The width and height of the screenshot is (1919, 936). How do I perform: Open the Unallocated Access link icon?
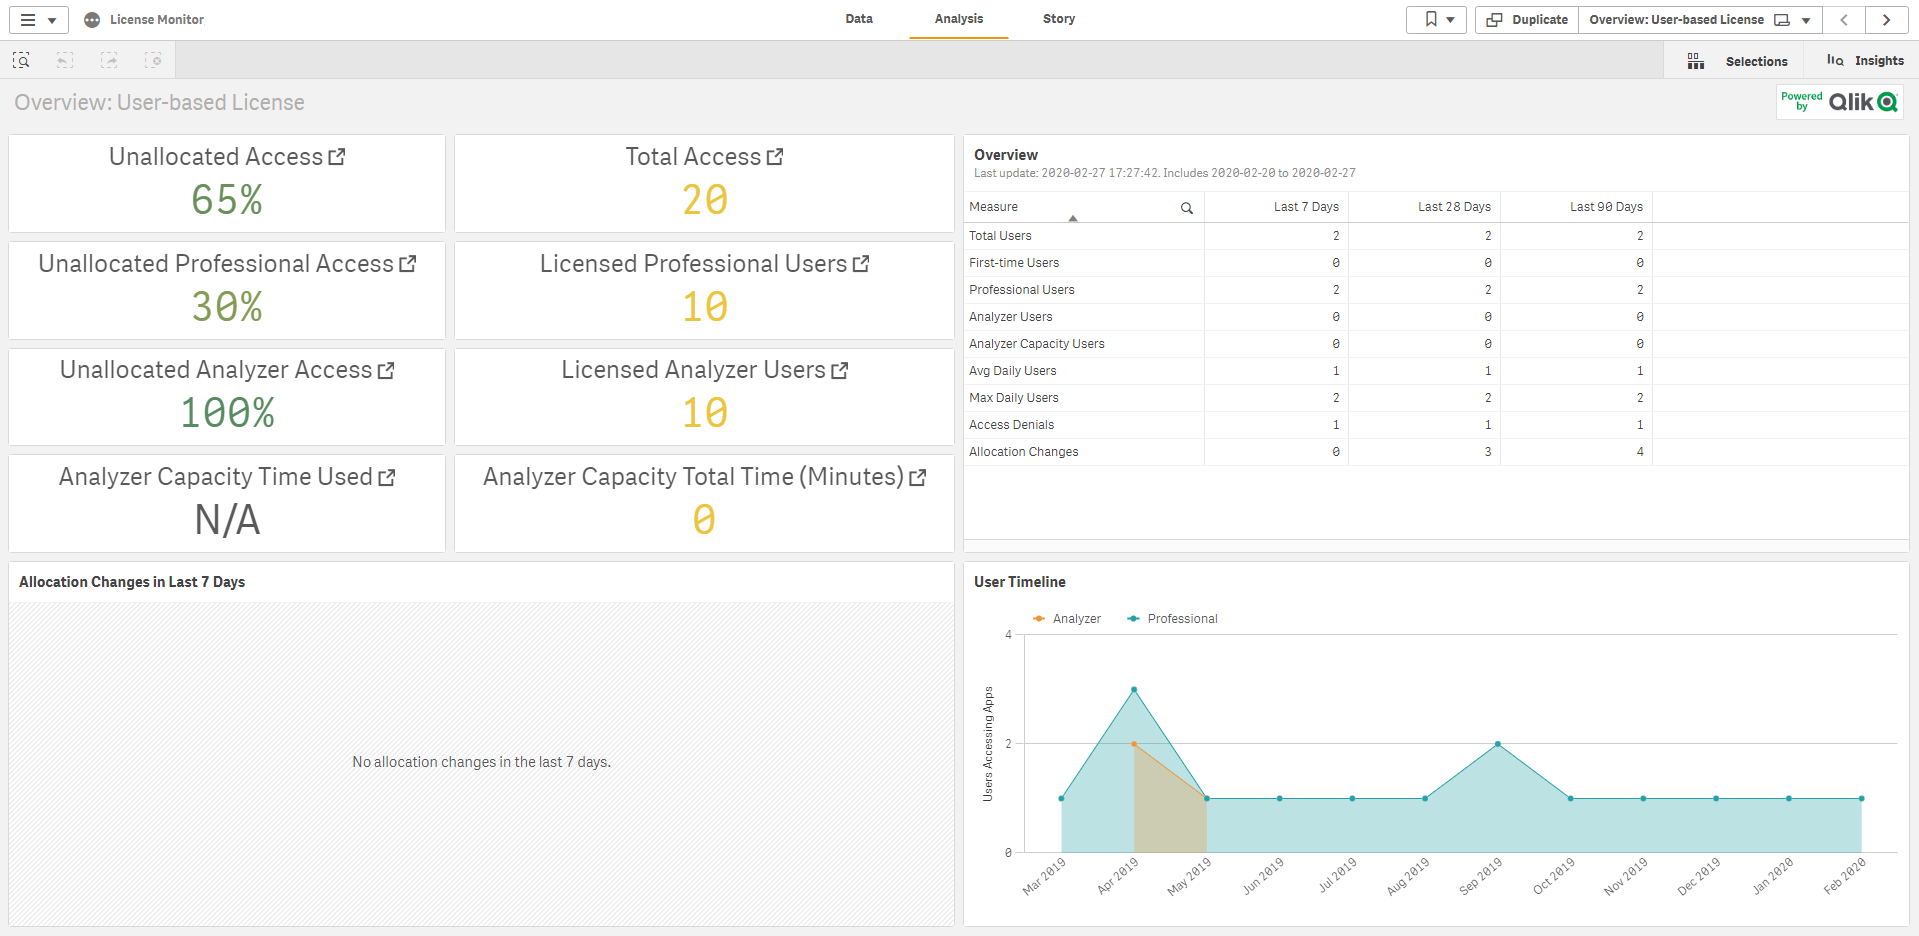tap(337, 157)
